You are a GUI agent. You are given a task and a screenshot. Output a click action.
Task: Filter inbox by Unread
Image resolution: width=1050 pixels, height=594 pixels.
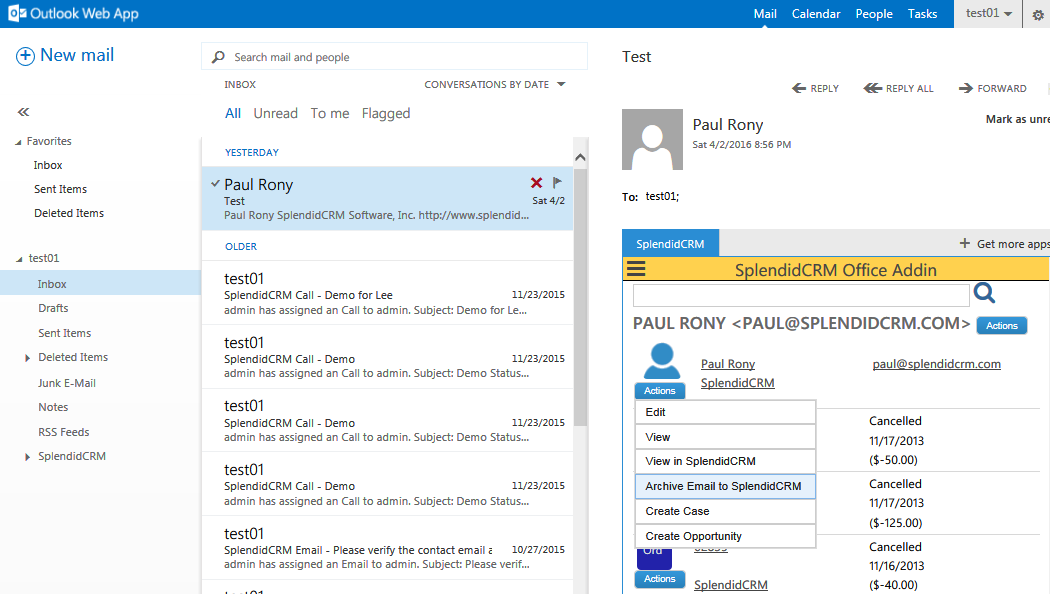tap(275, 114)
